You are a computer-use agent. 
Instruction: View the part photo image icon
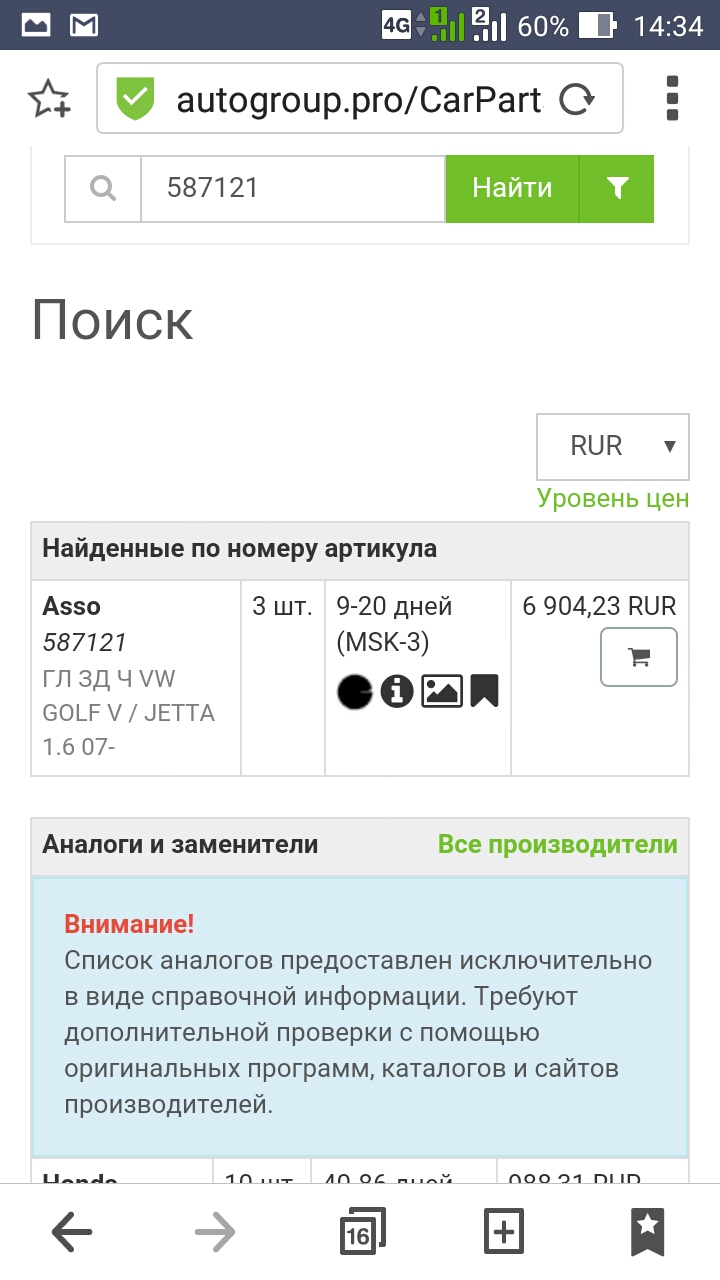(441, 691)
